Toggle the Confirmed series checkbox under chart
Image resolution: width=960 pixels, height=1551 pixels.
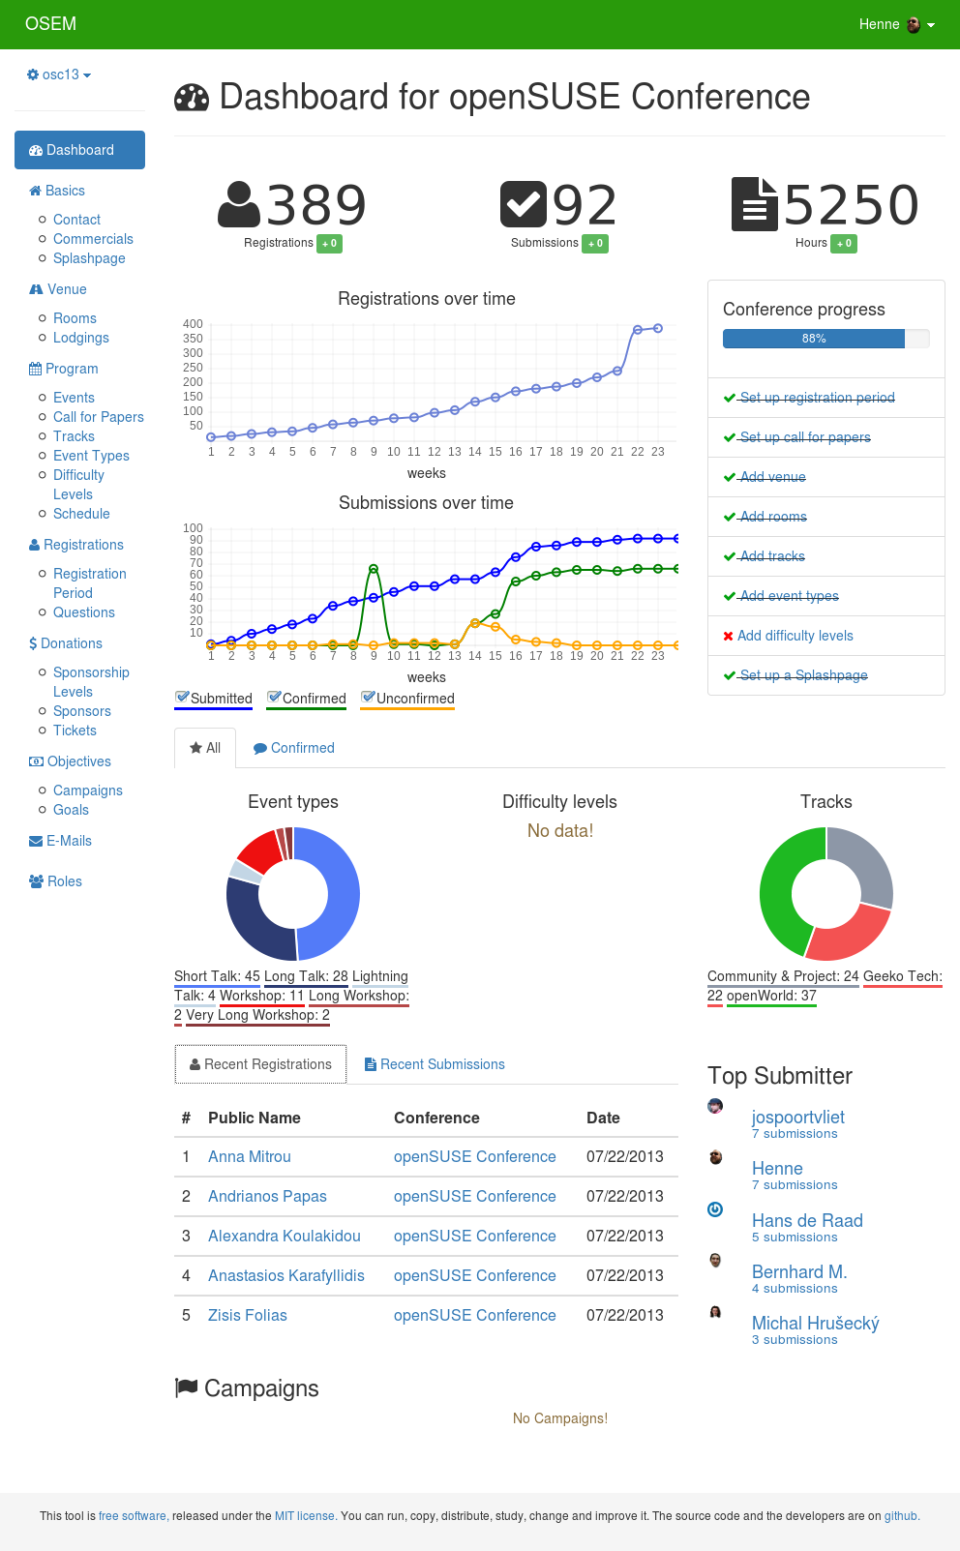click(274, 697)
